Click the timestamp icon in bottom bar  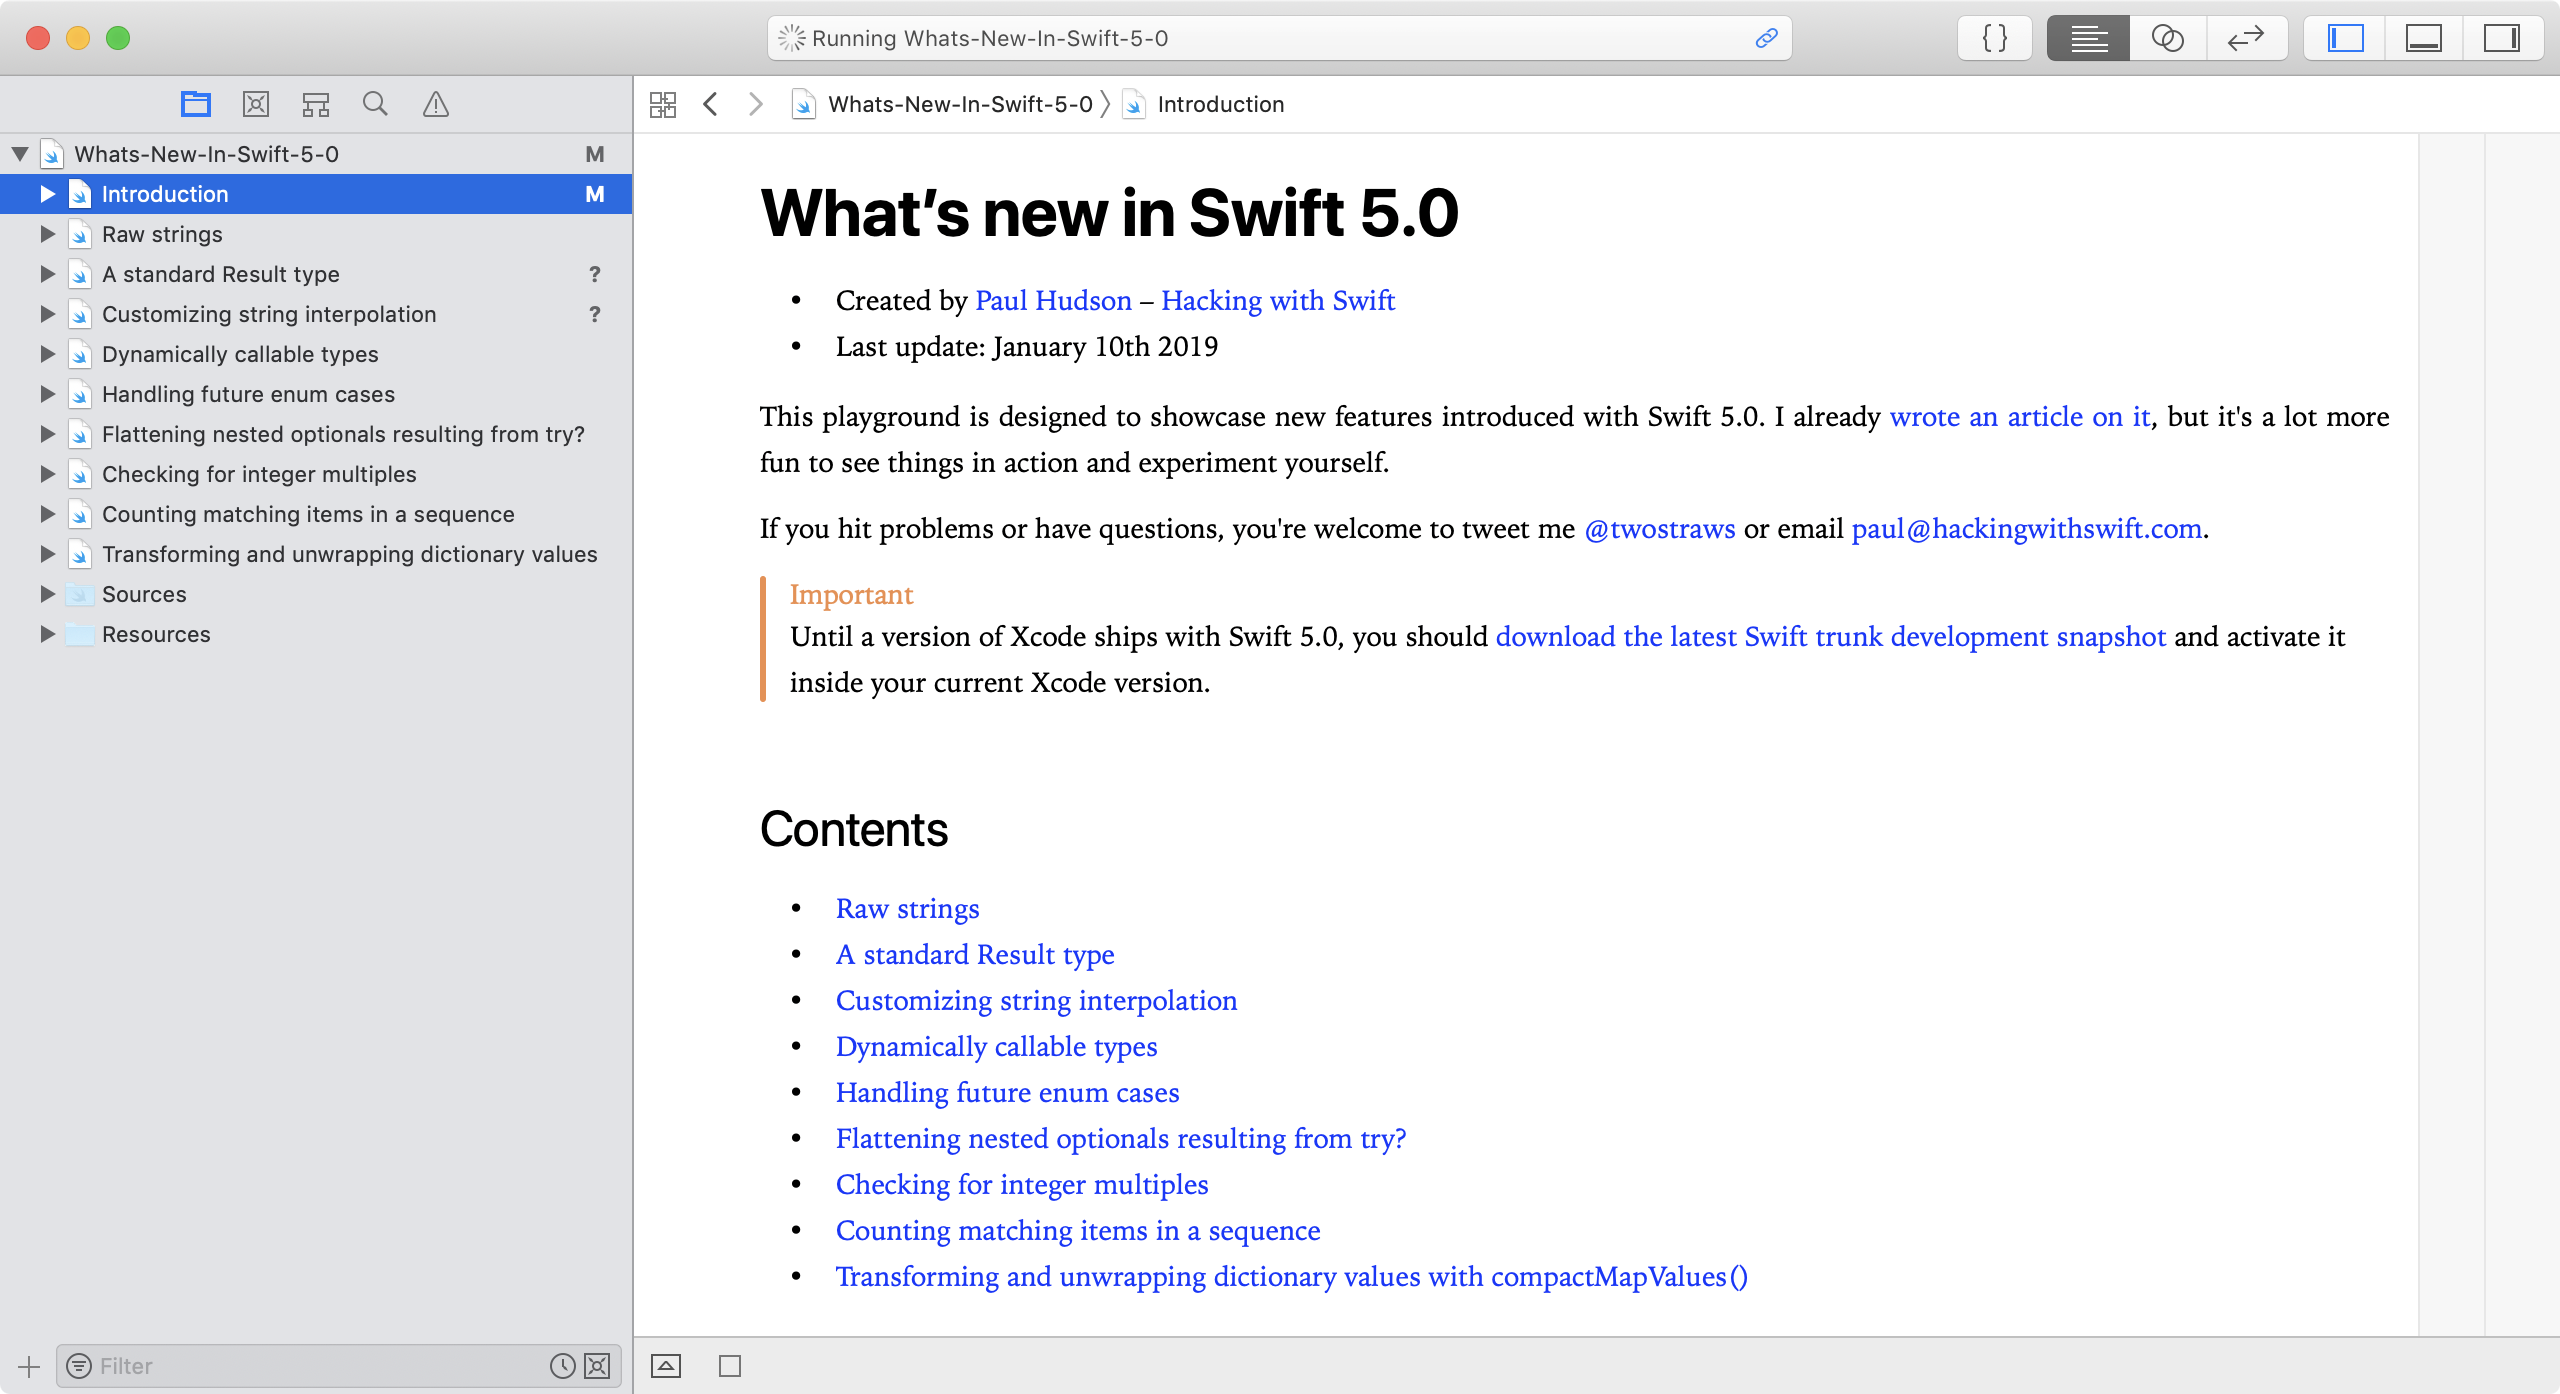[x=563, y=1365]
